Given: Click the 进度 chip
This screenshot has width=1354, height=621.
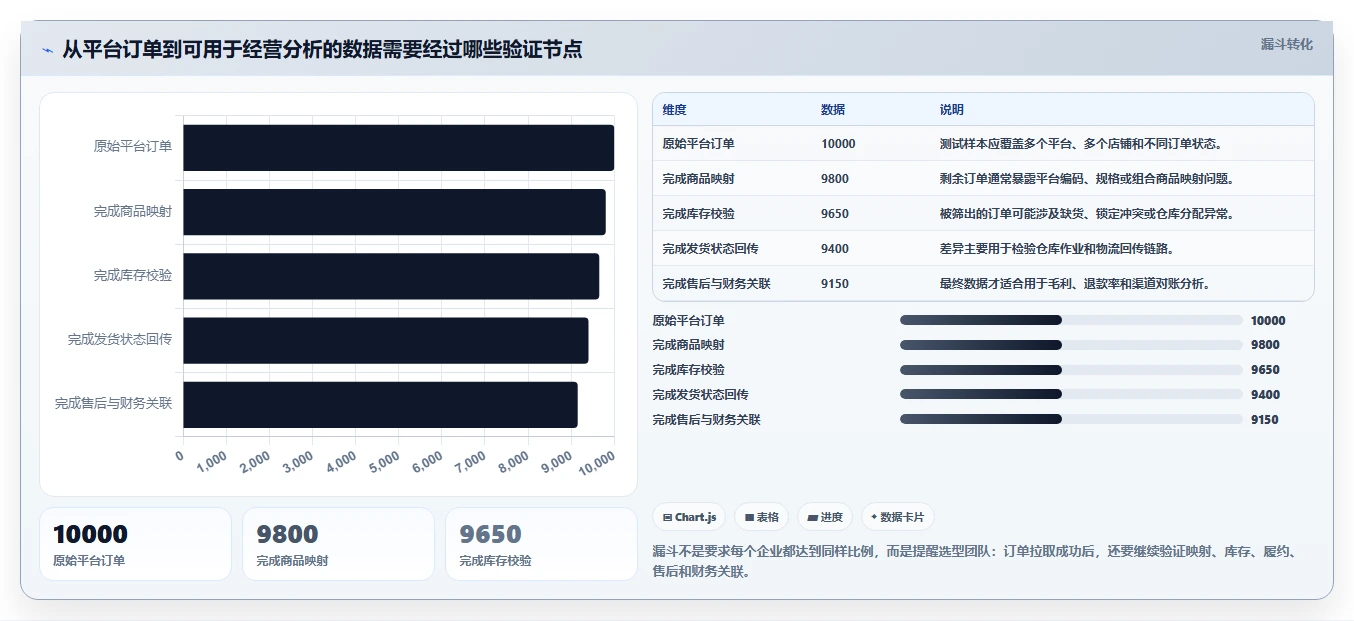Looking at the screenshot, I should 825,517.
